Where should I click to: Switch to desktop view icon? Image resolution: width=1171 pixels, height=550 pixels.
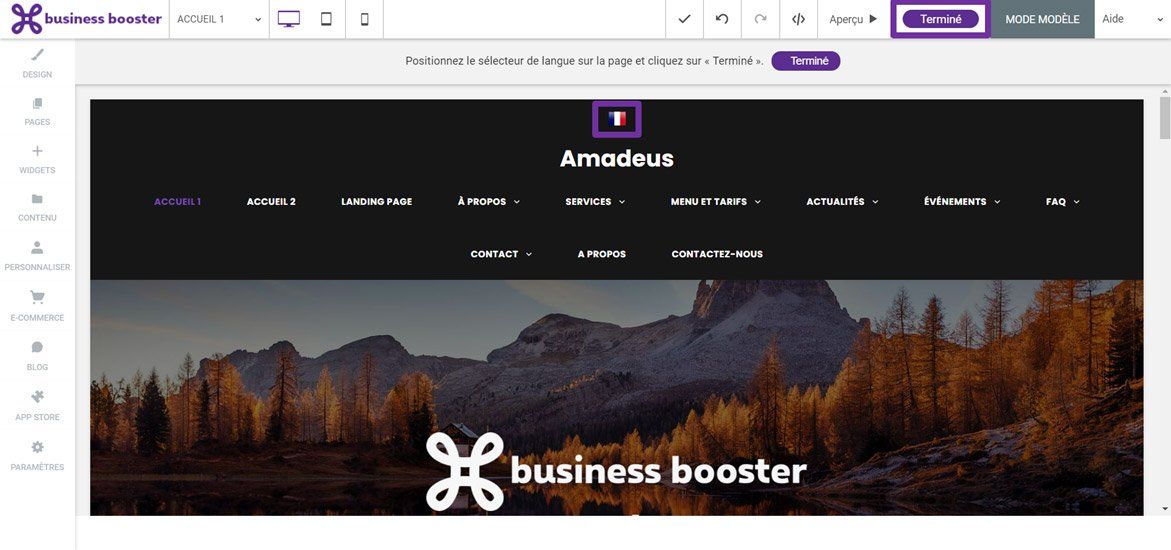[x=289, y=19]
